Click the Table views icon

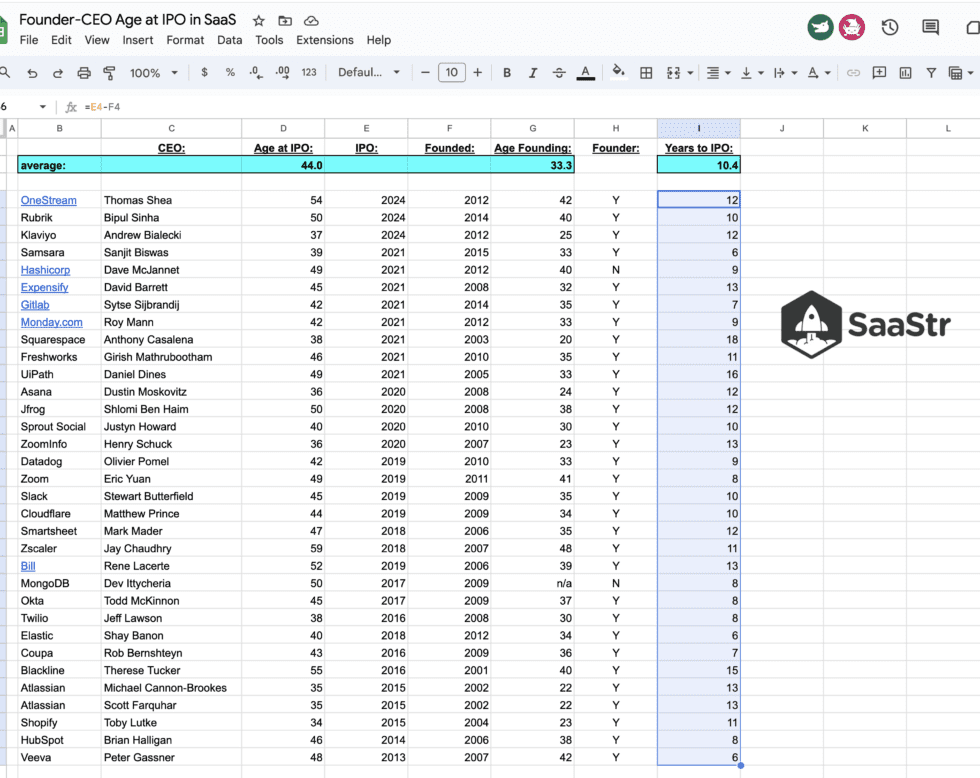click(x=955, y=73)
